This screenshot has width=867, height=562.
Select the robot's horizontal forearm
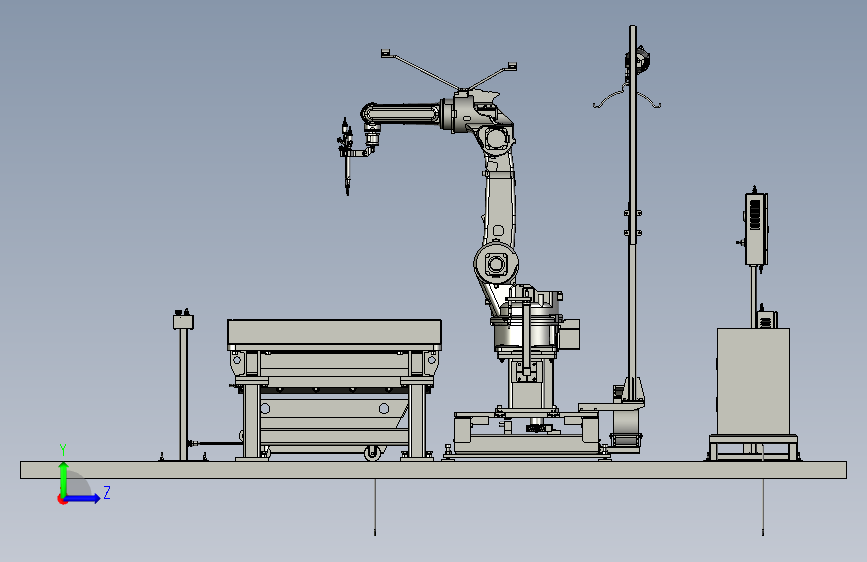(x=402, y=115)
